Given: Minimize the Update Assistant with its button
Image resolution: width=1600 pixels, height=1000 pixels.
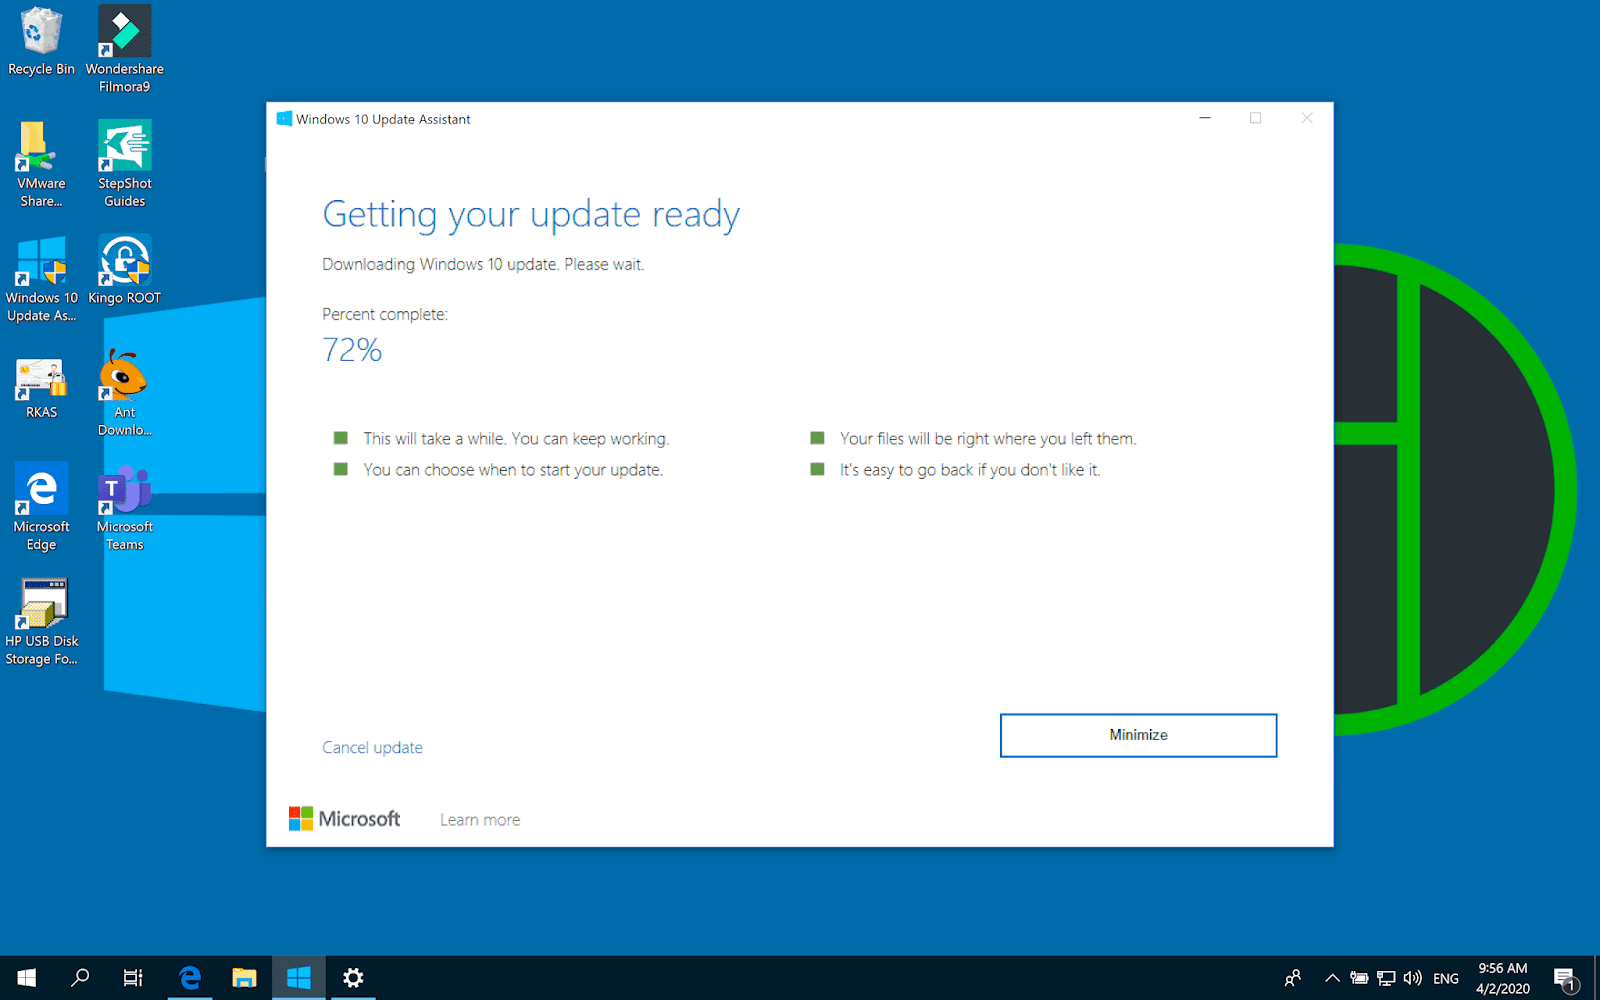Looking at the screenshot, I should pyautogui.click(x=1137, y=735).
